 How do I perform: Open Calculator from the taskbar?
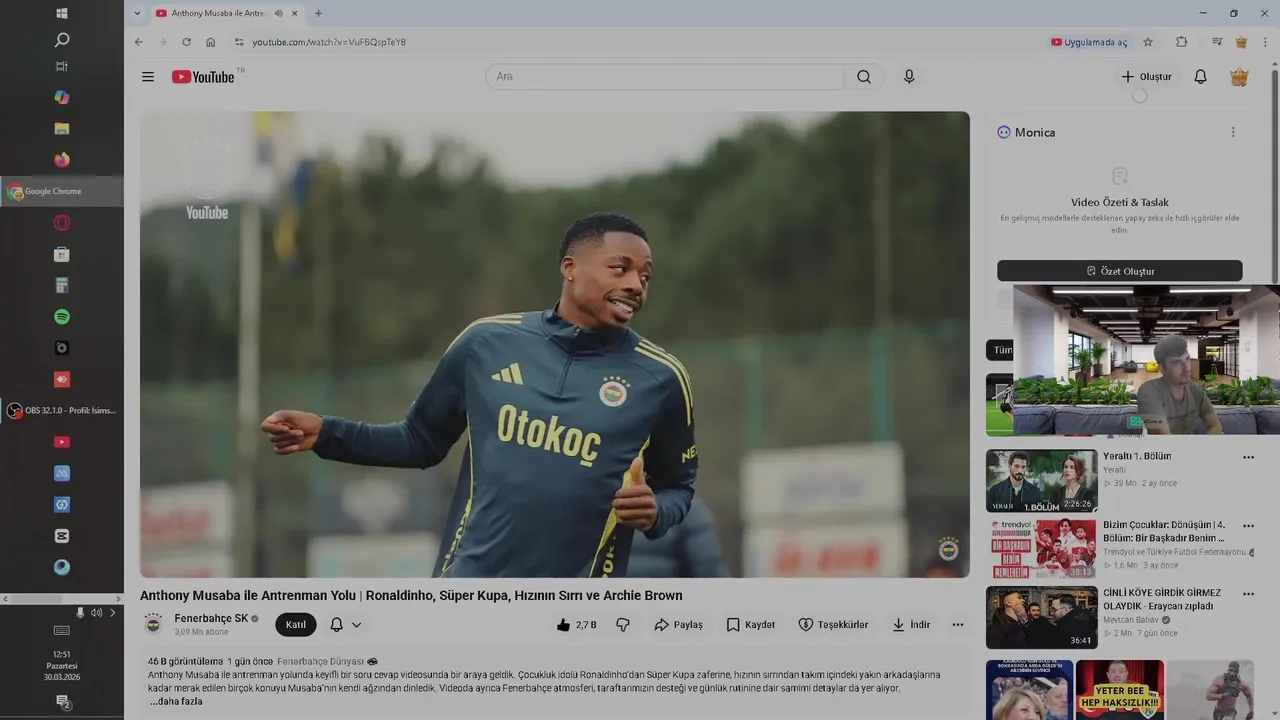62,285
